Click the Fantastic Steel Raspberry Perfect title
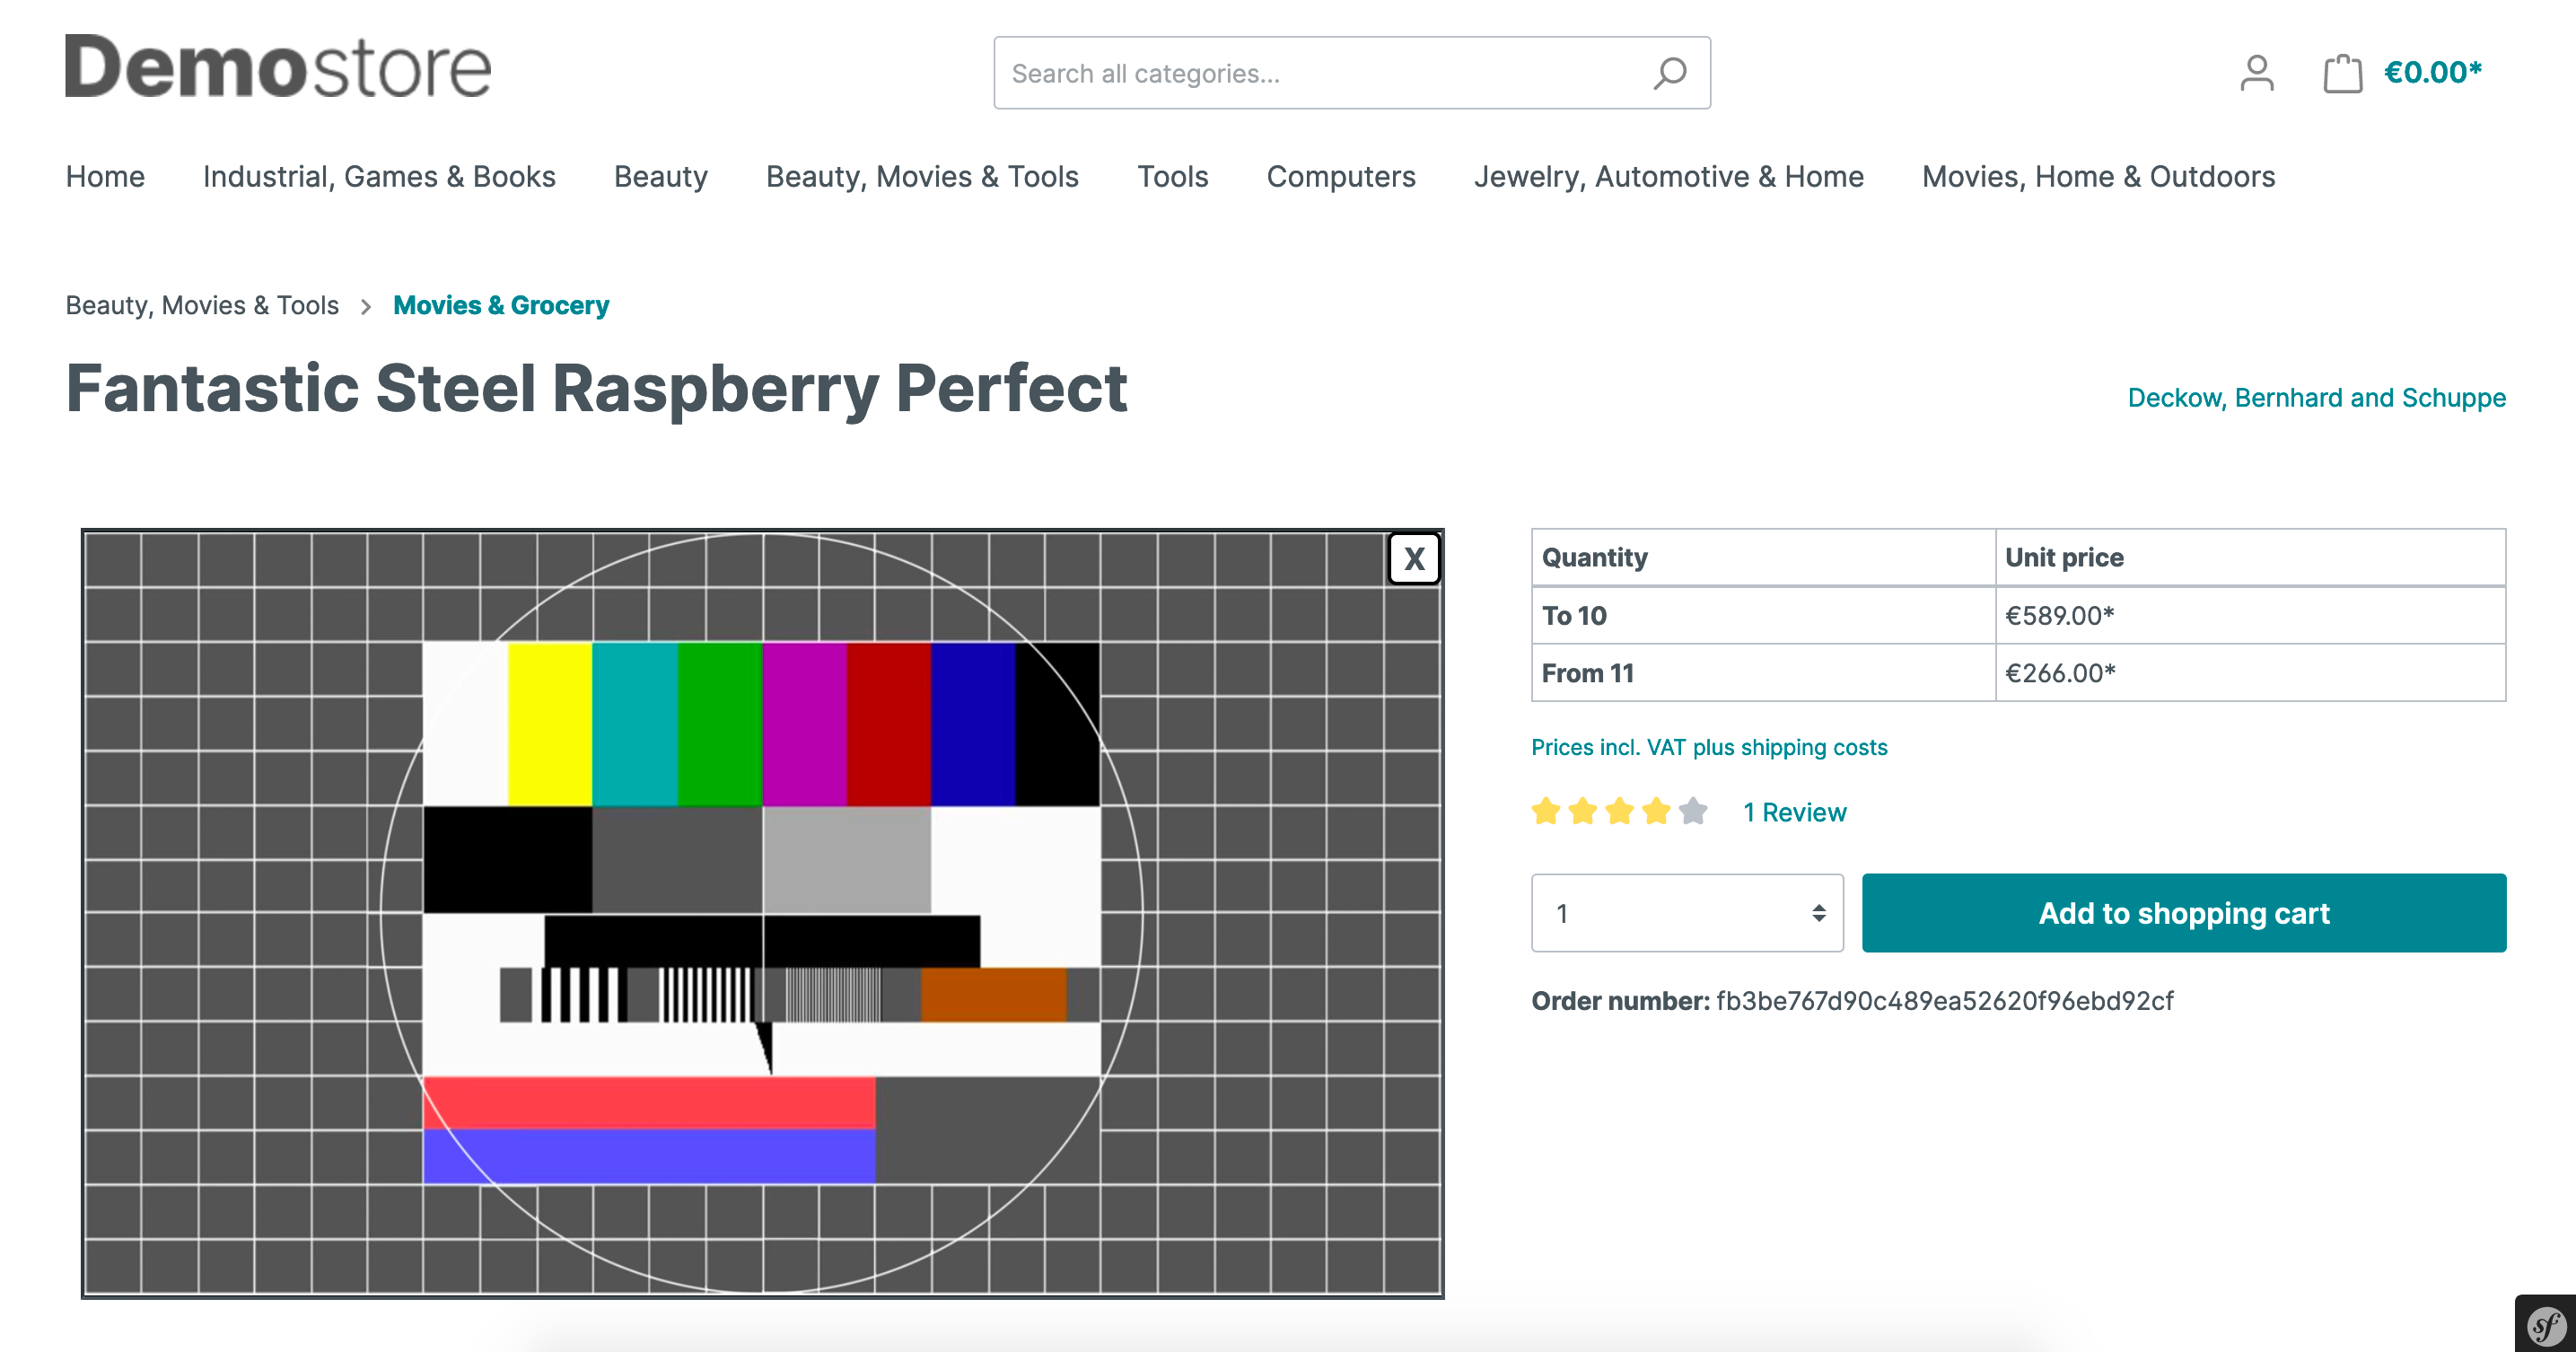Image resolution: width=2576 pixels, height=1352 pixels. [x=596, y=389]
